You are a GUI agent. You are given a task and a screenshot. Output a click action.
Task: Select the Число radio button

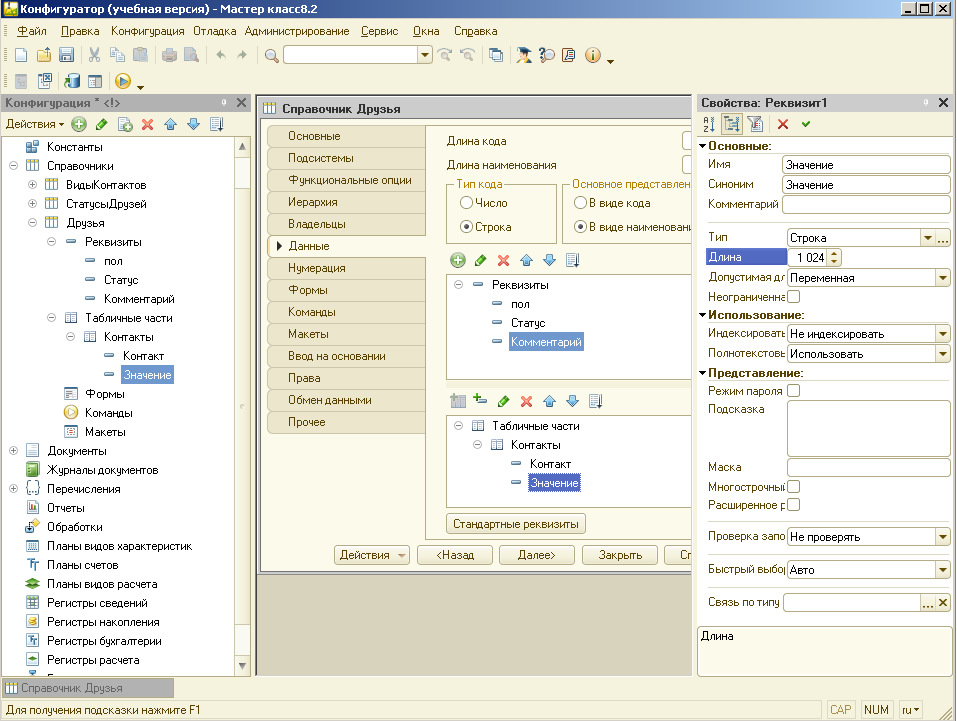coord(467,203)
